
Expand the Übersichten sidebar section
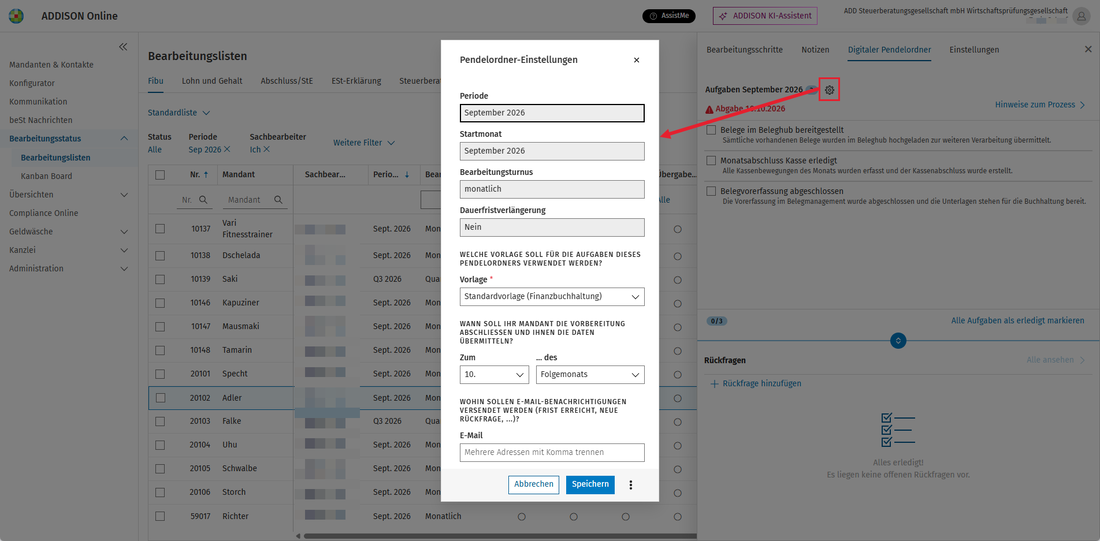pyautogui.click(x=124, y=194)
